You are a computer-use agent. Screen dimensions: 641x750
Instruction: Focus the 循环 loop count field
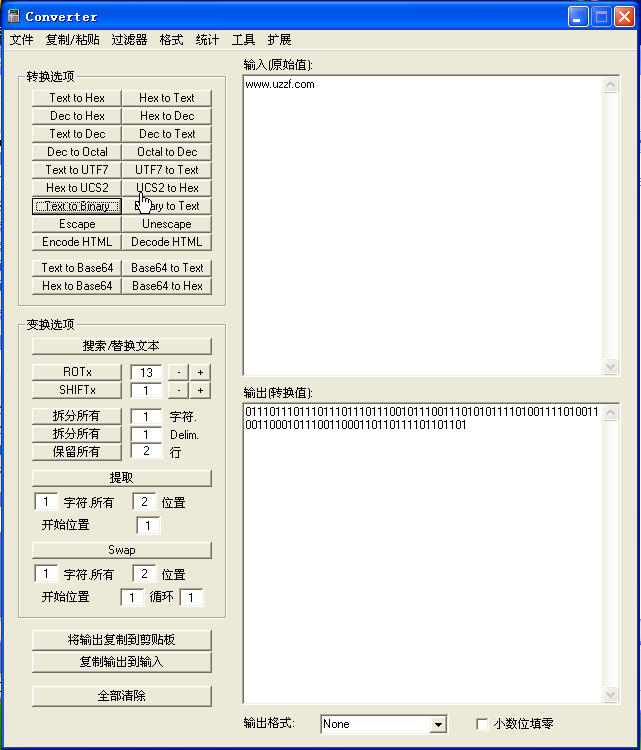pyautogui.click(x=191, y=597)
